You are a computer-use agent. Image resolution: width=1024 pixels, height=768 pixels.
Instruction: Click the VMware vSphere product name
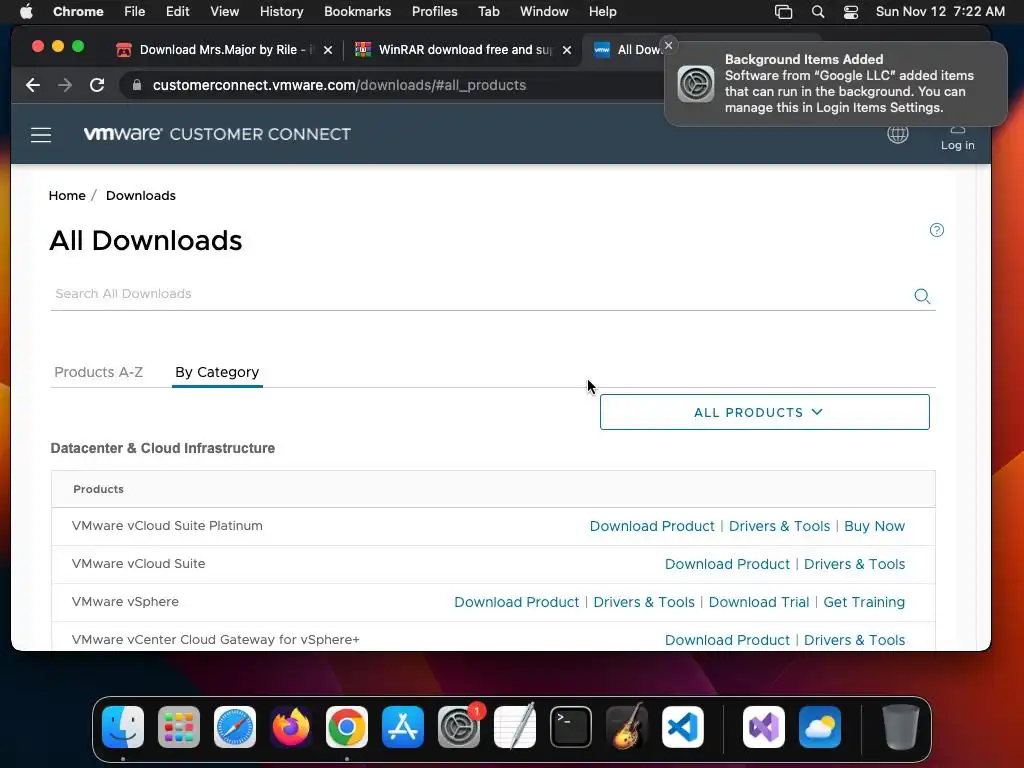click(125, 601)
